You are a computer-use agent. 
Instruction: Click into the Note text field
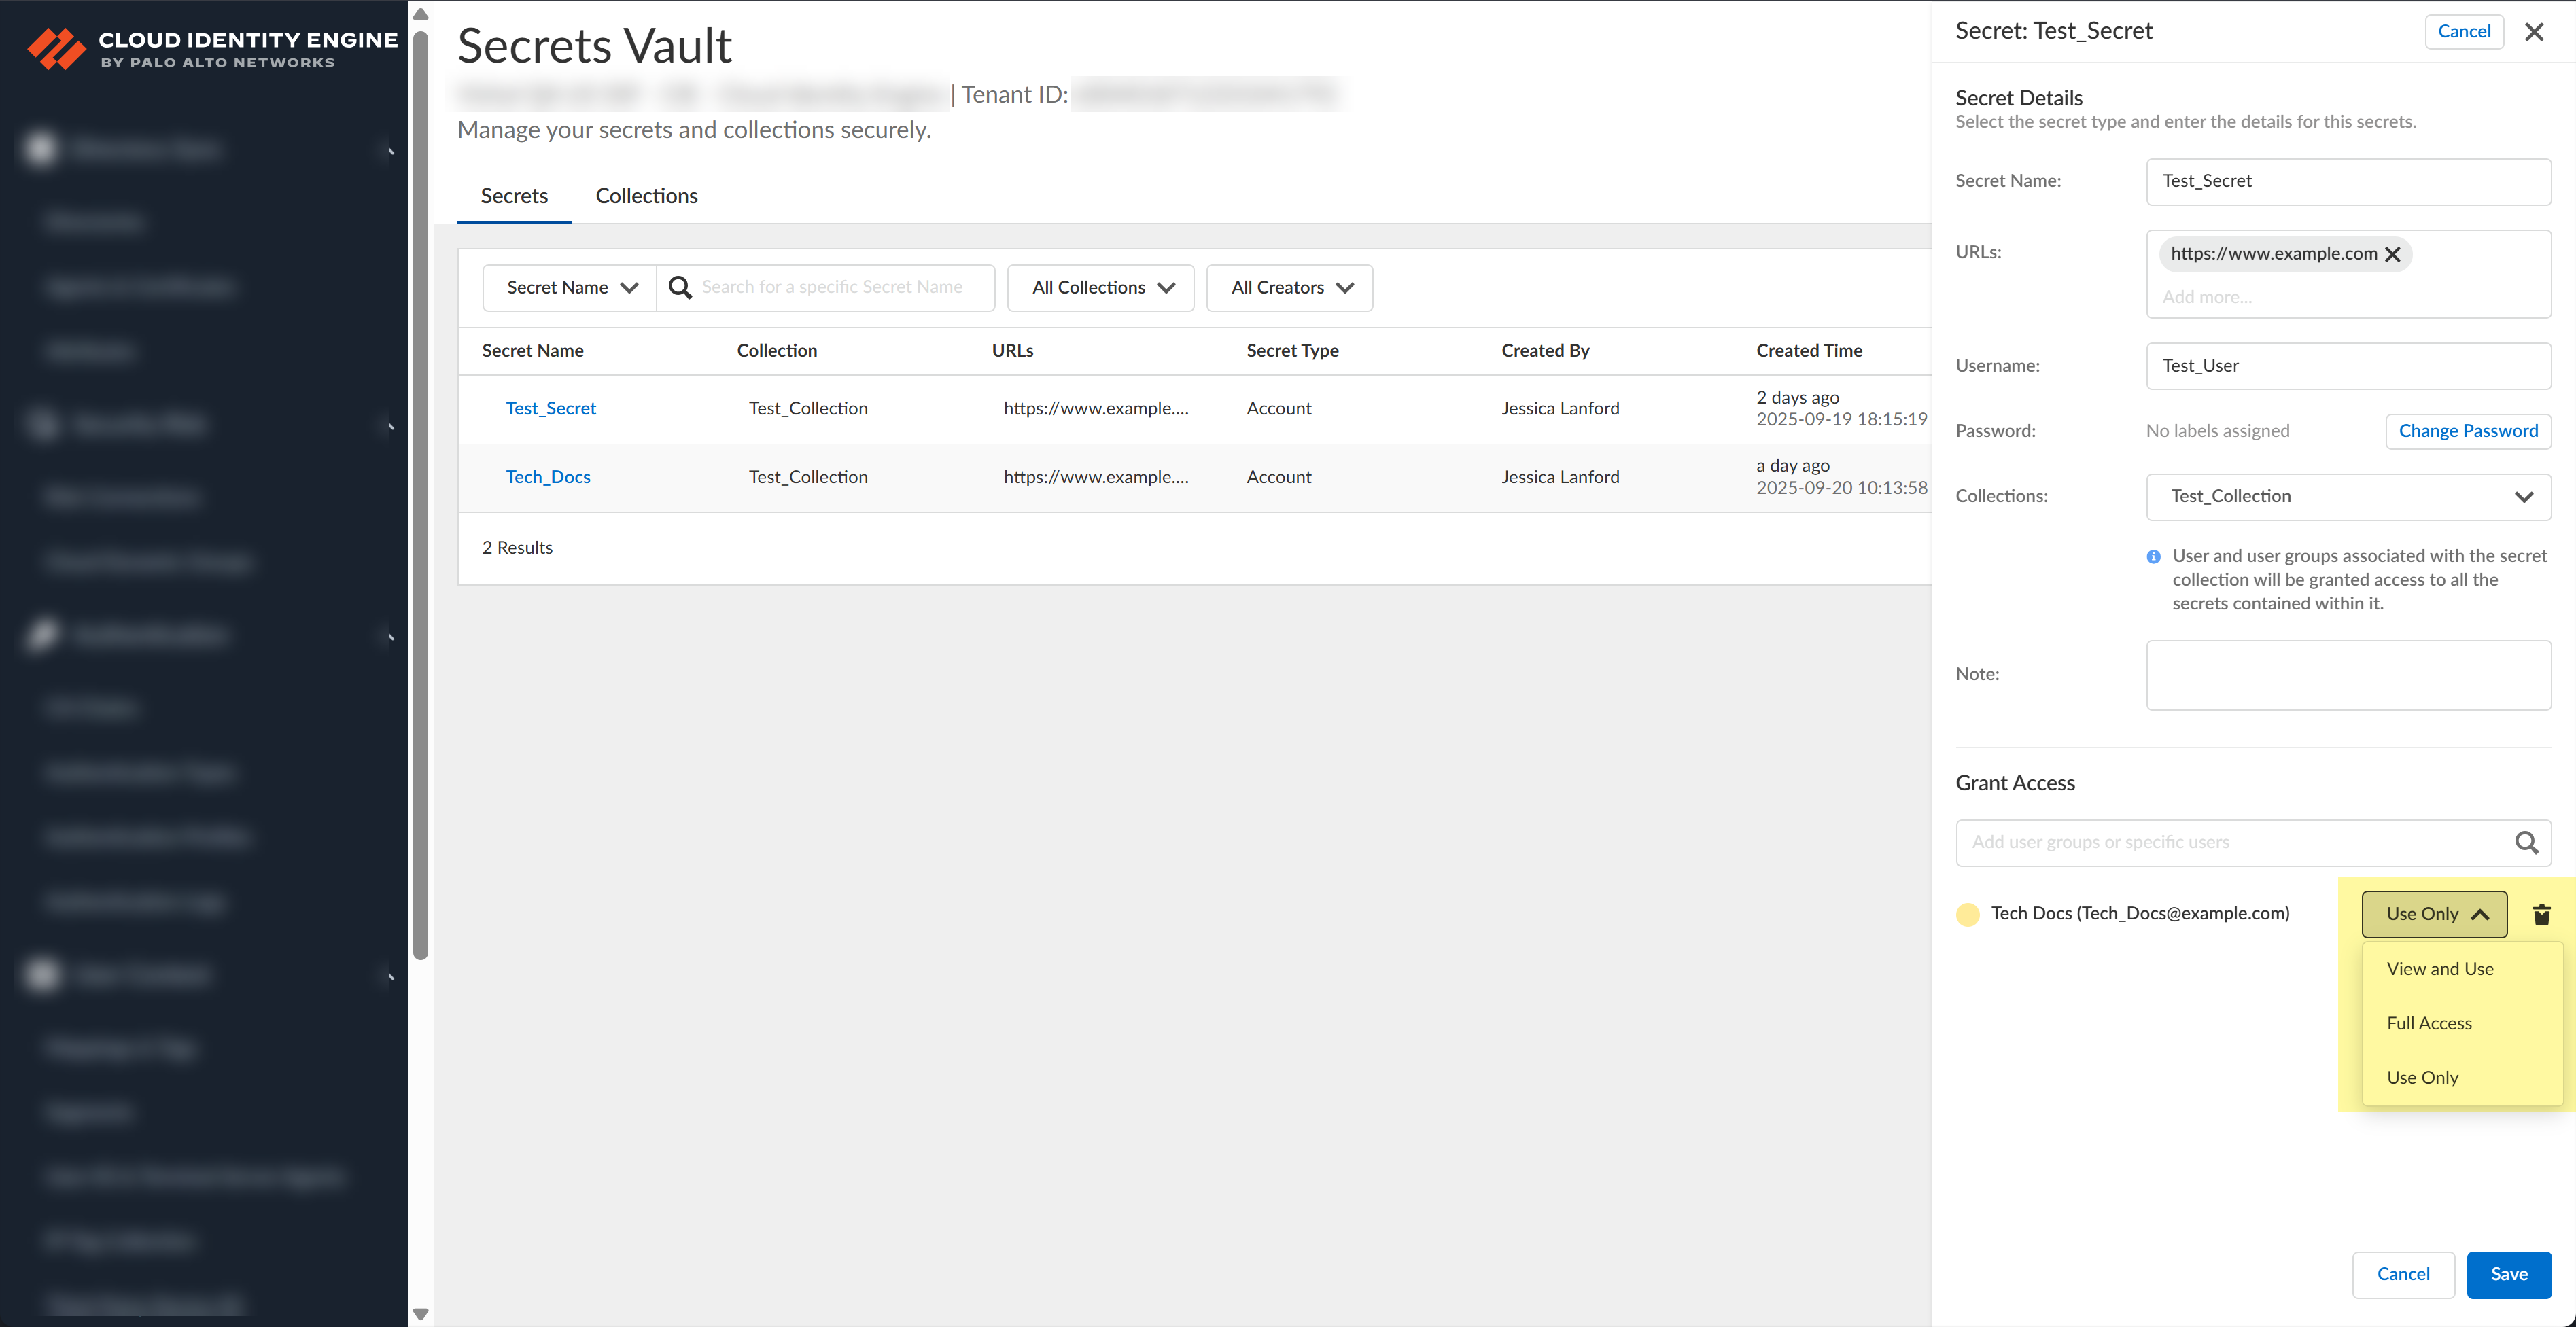pos(2347,675)
